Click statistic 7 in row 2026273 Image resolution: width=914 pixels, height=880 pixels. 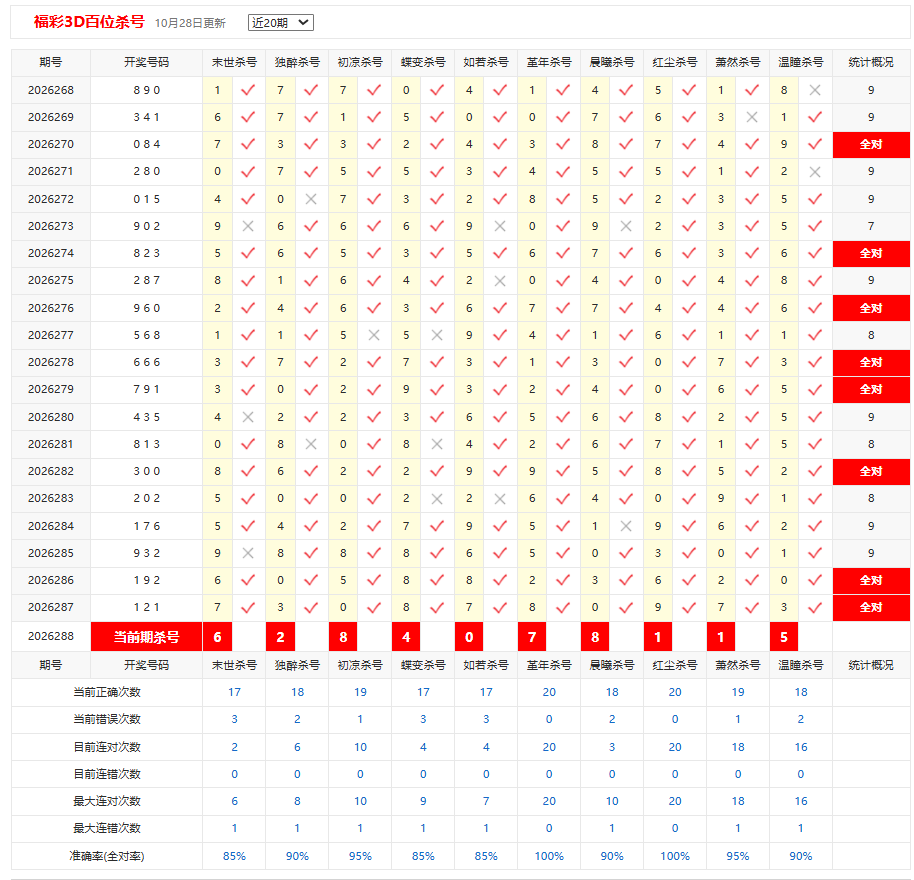click(871, 226)
